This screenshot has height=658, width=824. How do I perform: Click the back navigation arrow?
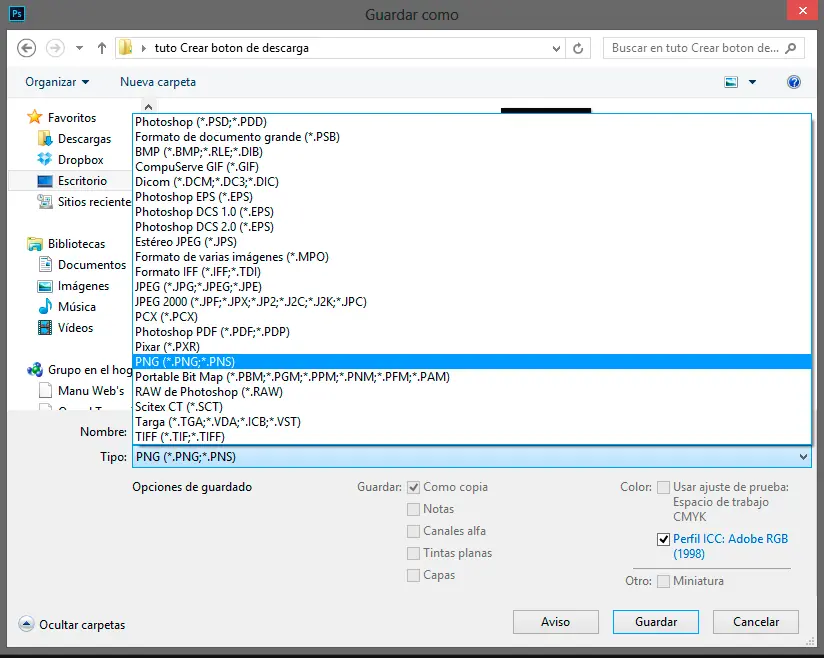[x=27, y=48]
